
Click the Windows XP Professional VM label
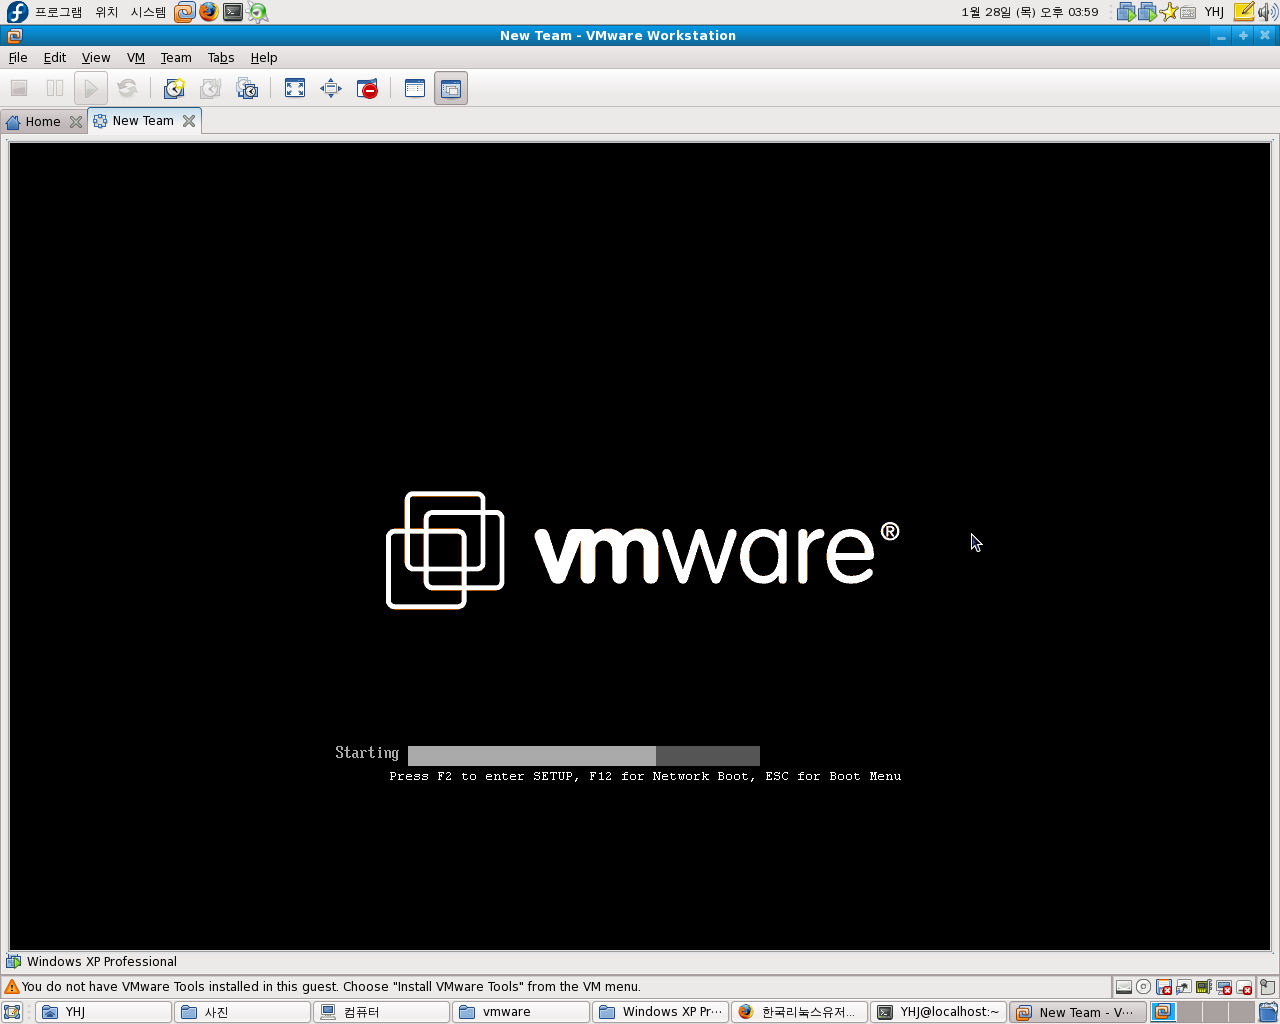[x=102, y=962]
